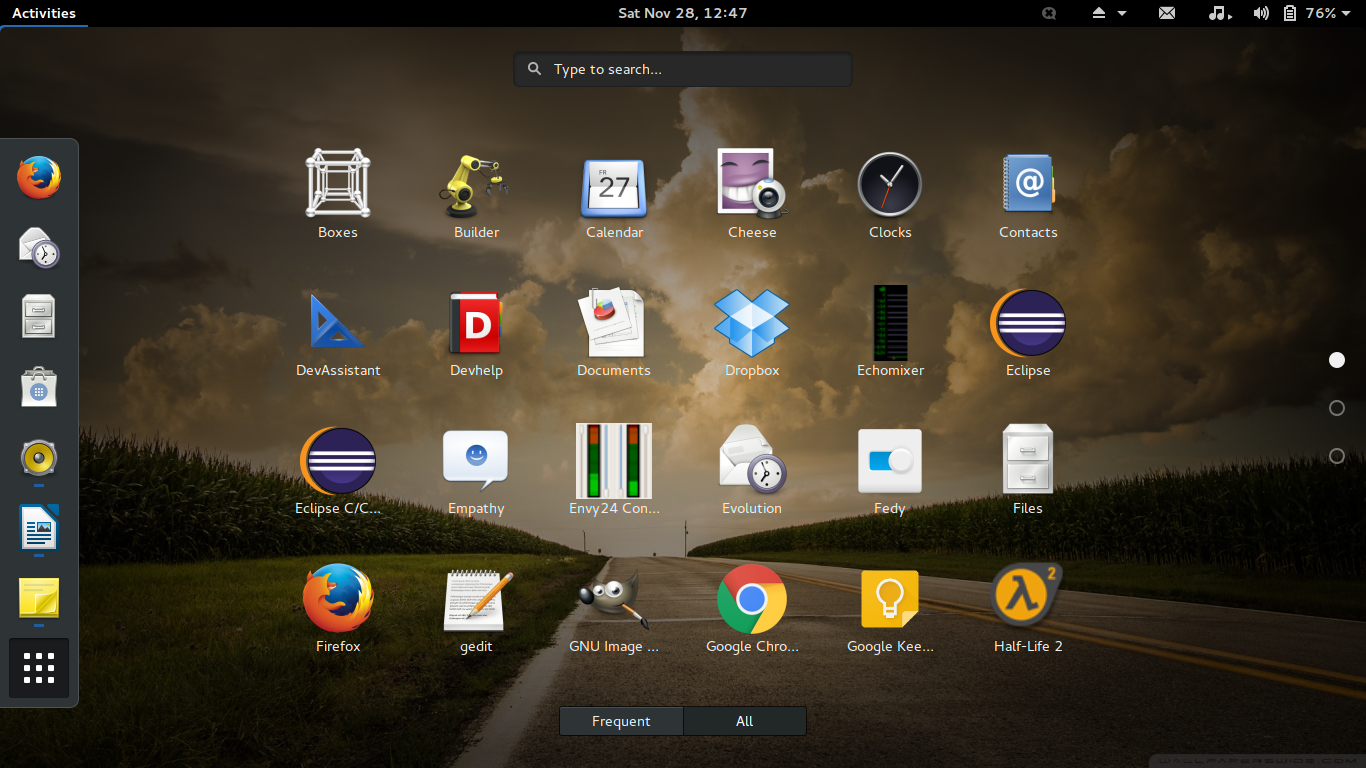Go to the third app page indicator

click(x=1337, y=456)
